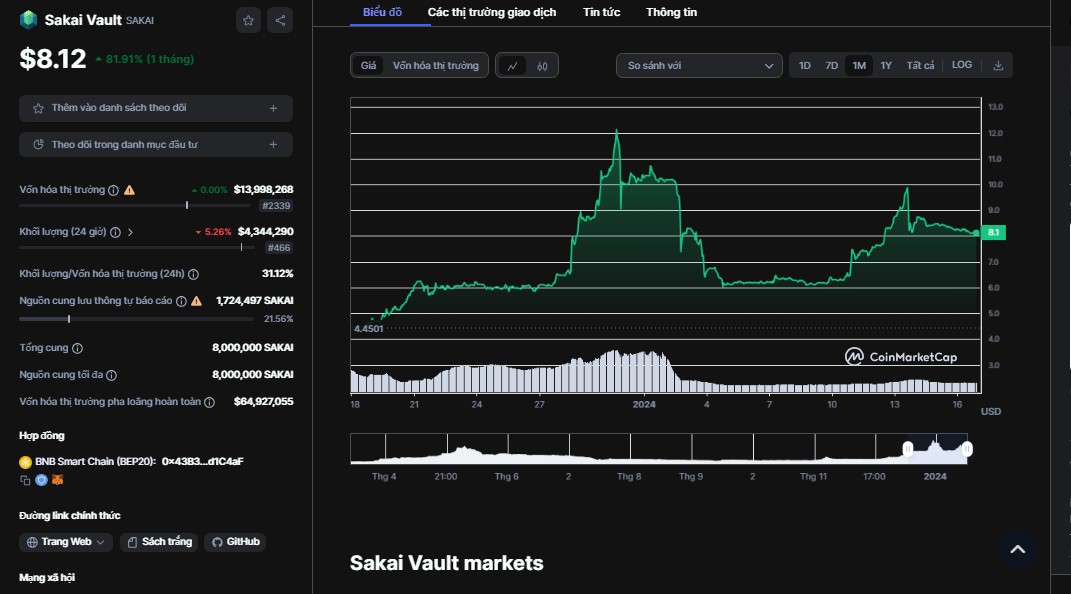Click plus icon on Thêm vào danh sách theo dõi
Screen dimensions: 1071x594
[x=273, y=109]
